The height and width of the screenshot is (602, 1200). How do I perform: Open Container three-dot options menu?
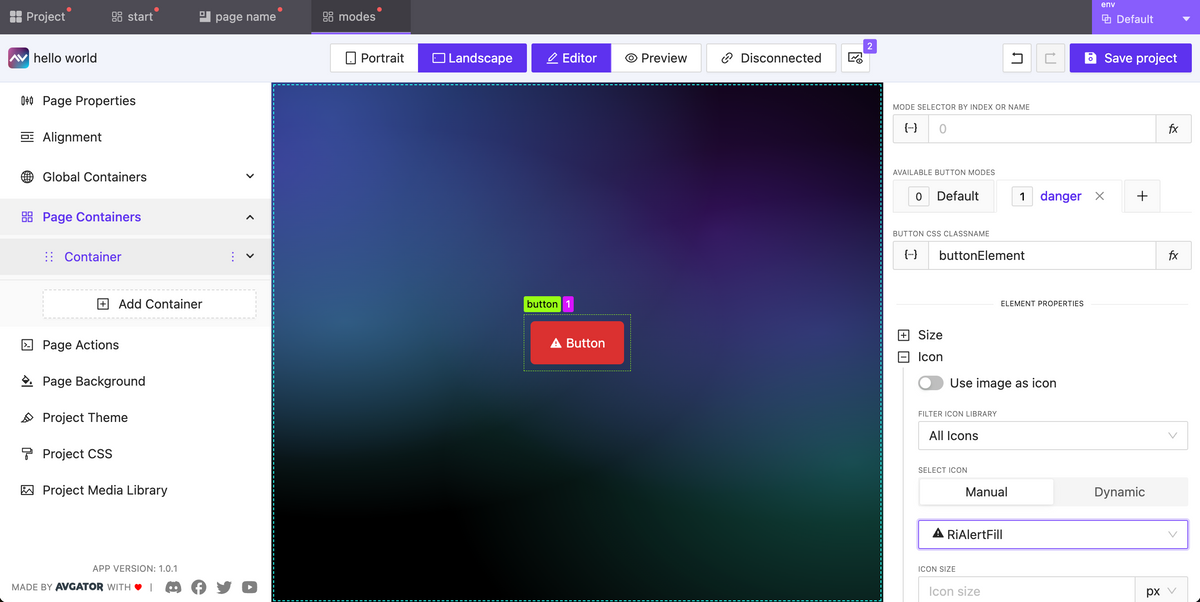click(233, 257)
